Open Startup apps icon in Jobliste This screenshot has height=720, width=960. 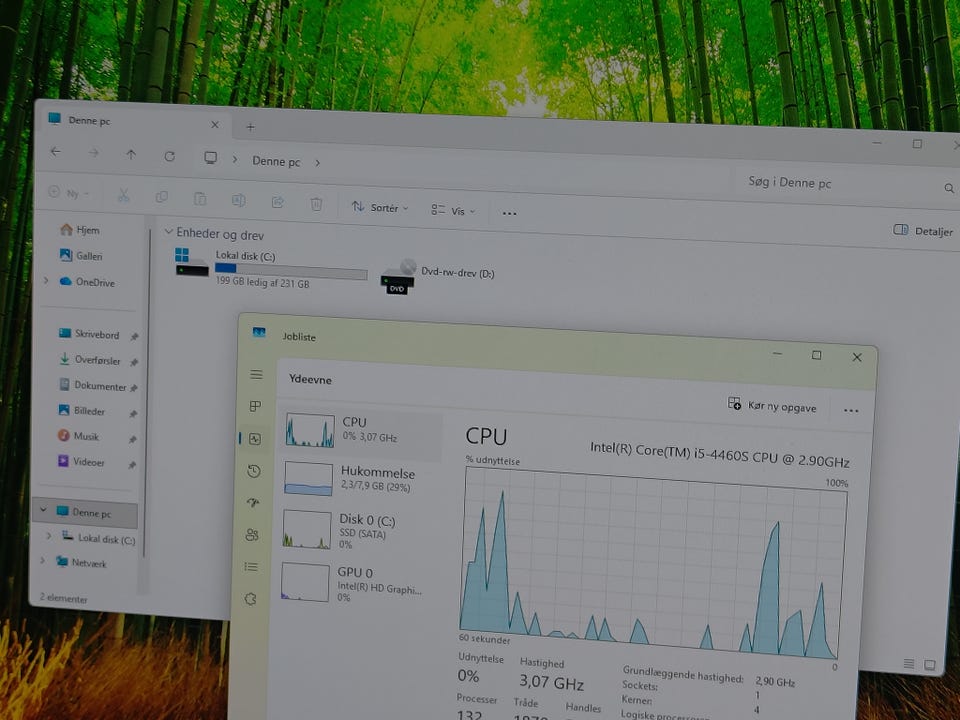(x=253, y=503)
